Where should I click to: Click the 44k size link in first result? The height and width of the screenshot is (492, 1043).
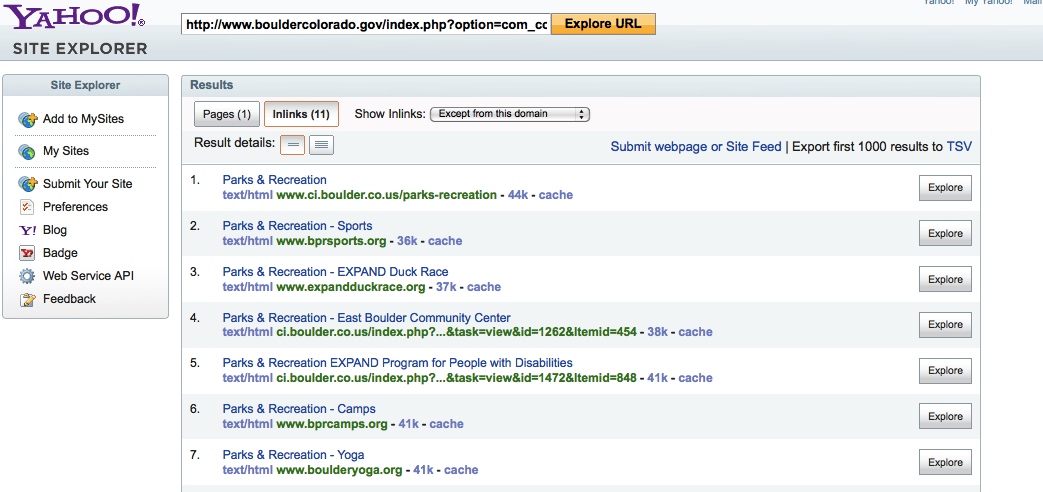518,195
